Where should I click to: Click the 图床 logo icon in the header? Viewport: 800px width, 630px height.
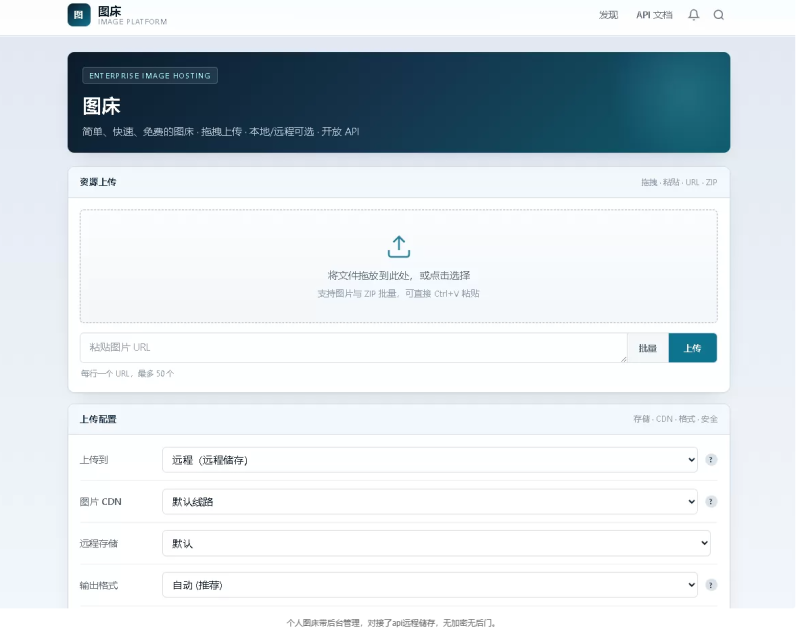[x=79, y=15]
